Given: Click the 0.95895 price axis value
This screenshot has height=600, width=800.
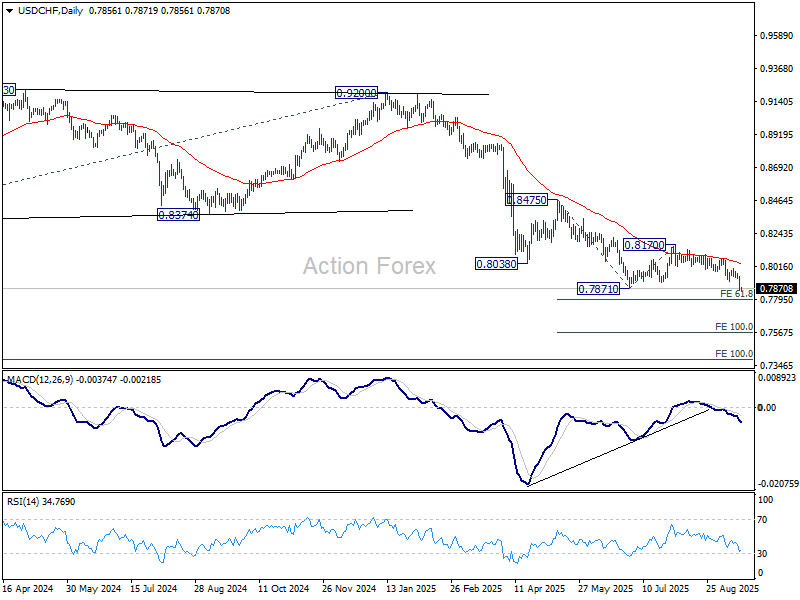Looking at the screenshot, I should [776, 36].
